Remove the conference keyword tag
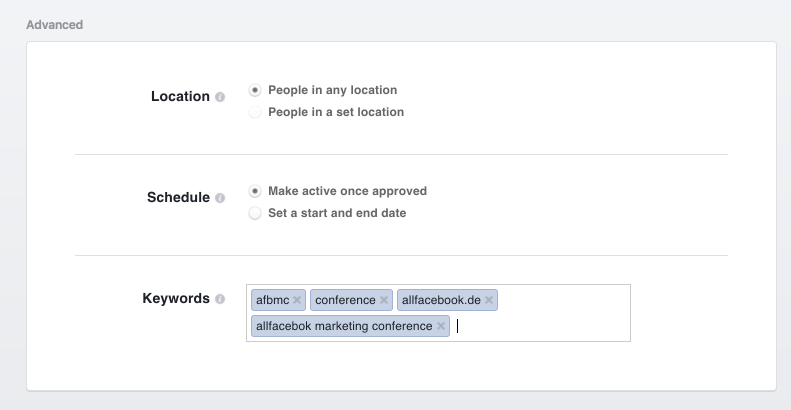Viewport: 791px width, 410px height. pyautogui.click(x=384, y=300)
